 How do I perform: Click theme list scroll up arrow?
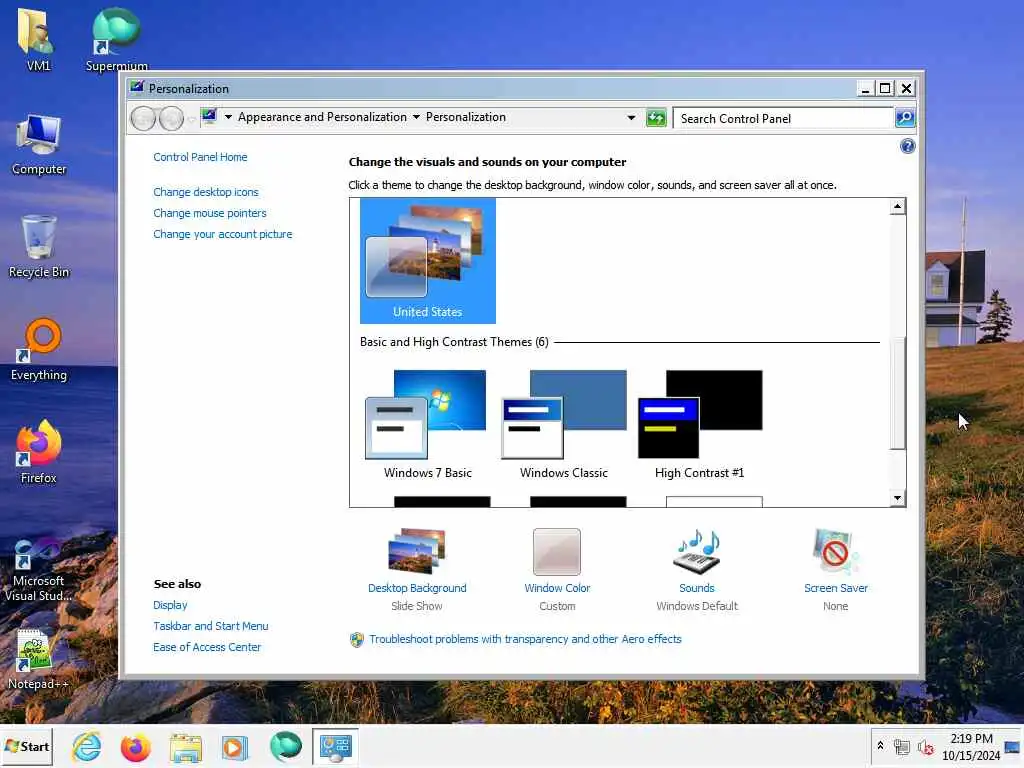click(897, 206)
